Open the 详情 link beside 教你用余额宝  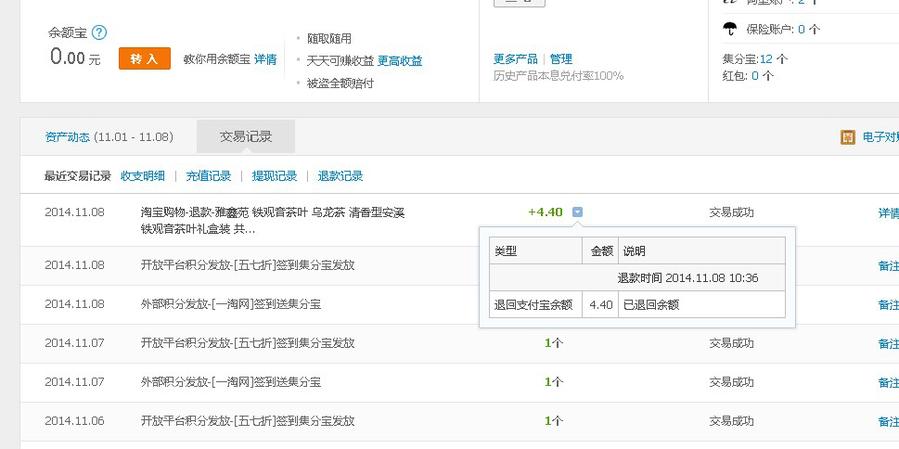(x=265, y=59)
